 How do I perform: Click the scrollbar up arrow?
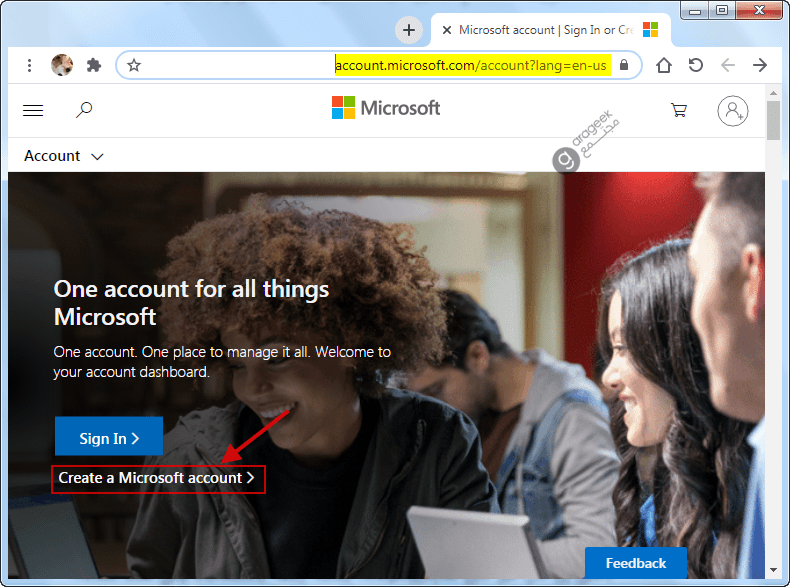pyautogui.click(x=773, y=93)
